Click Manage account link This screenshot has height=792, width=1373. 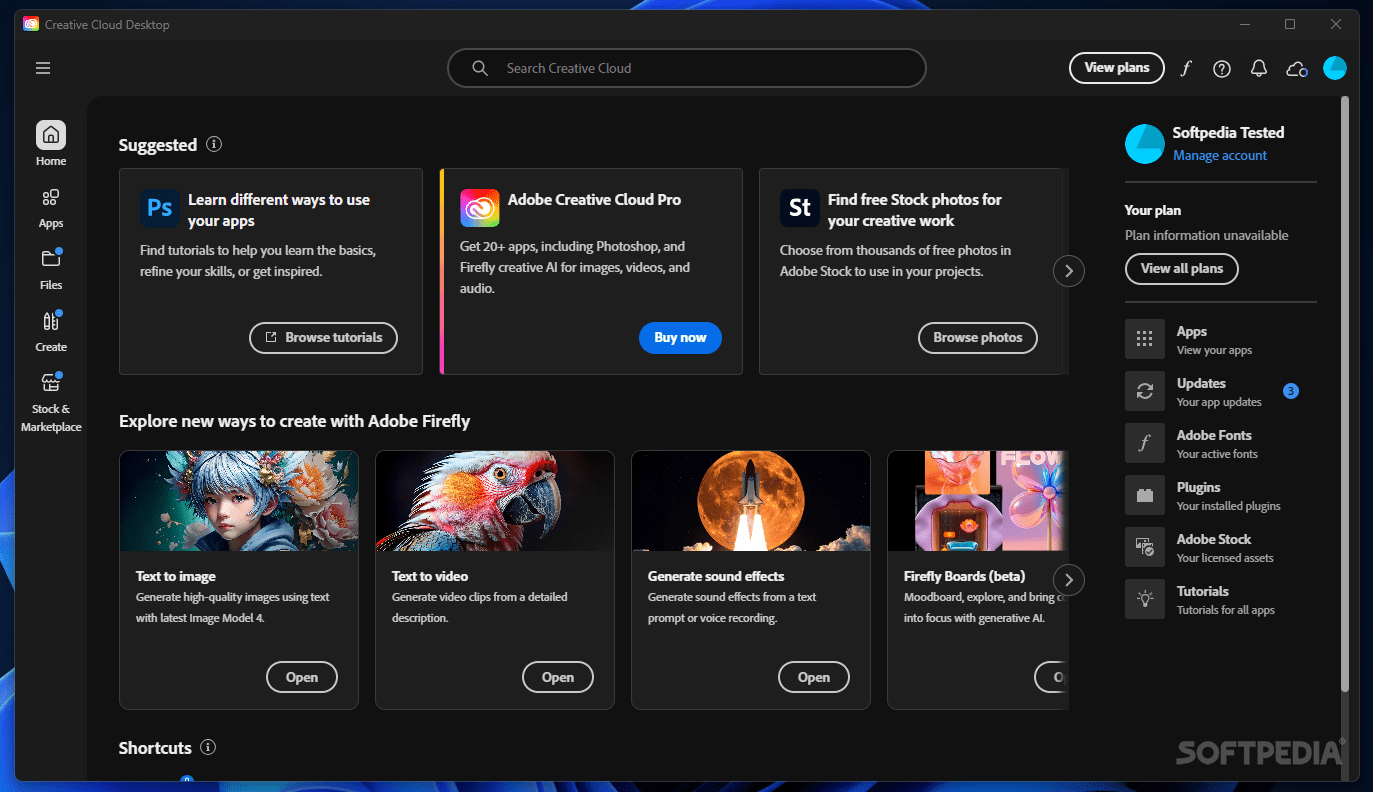1220,155
